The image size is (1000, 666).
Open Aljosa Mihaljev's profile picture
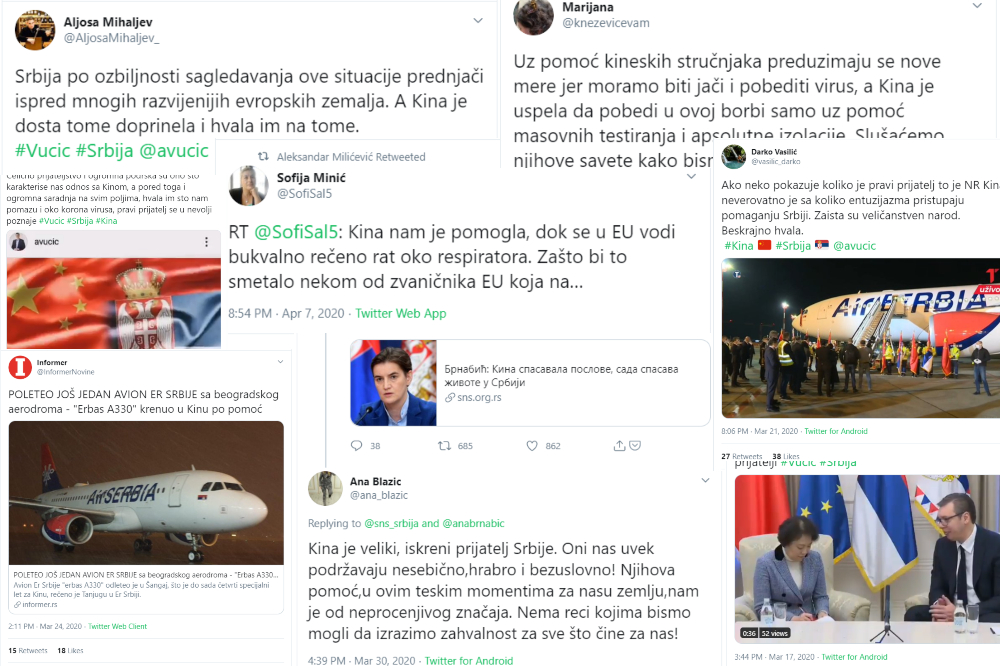[x=35, y=30]
